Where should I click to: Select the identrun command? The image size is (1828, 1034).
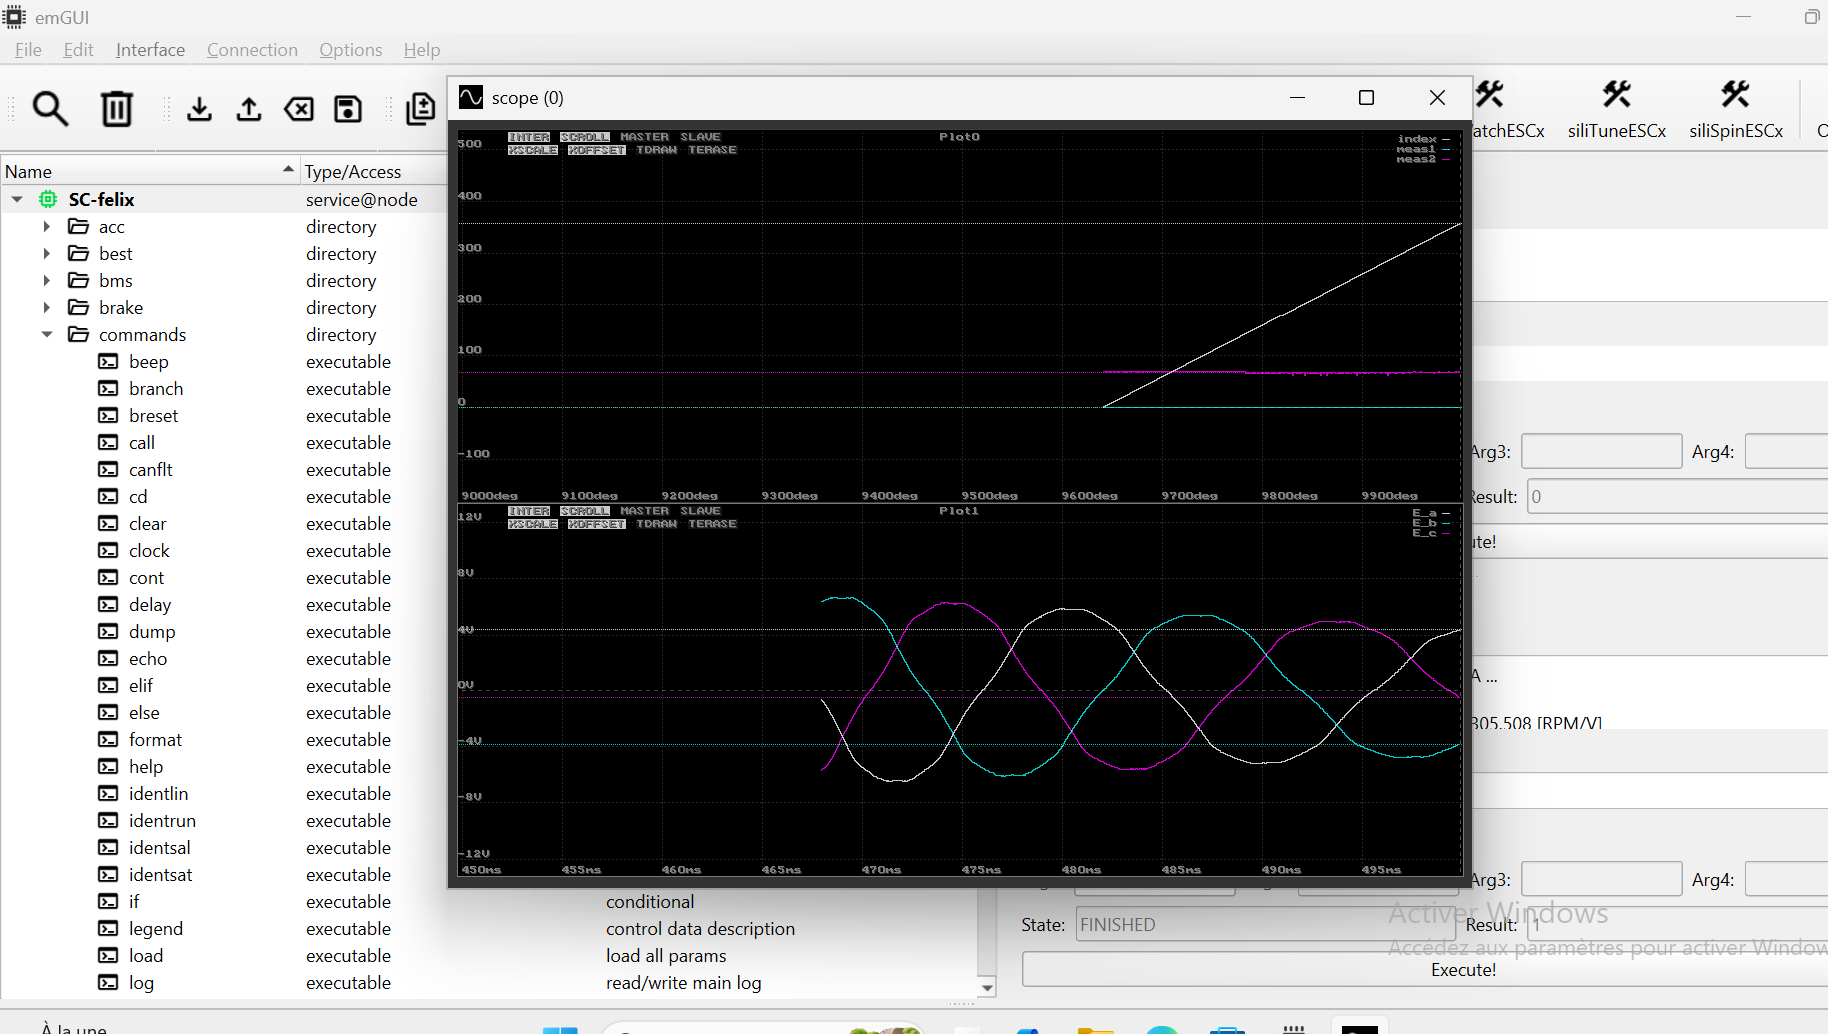pyautogui.click(x=162, y=821)
